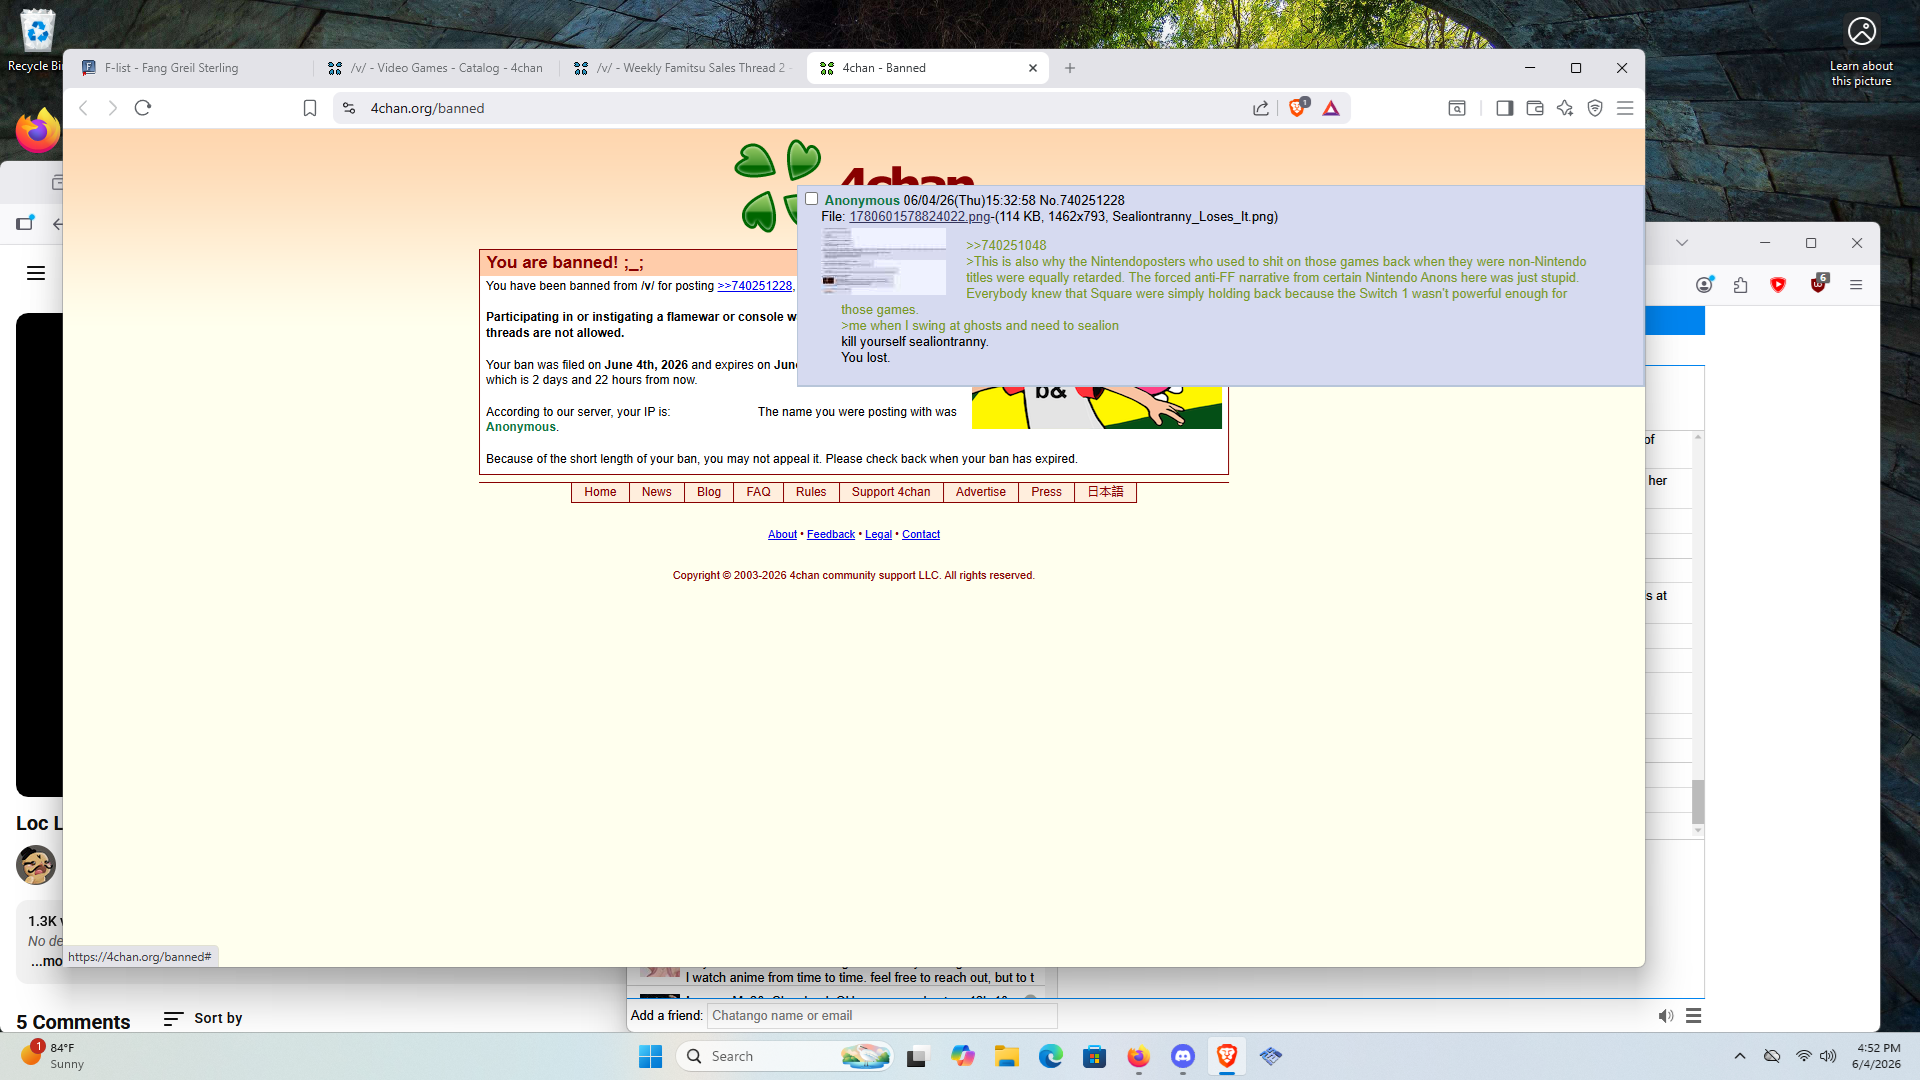
Task: Click the Chatango sound speaker icon
Action: 1665,1016
